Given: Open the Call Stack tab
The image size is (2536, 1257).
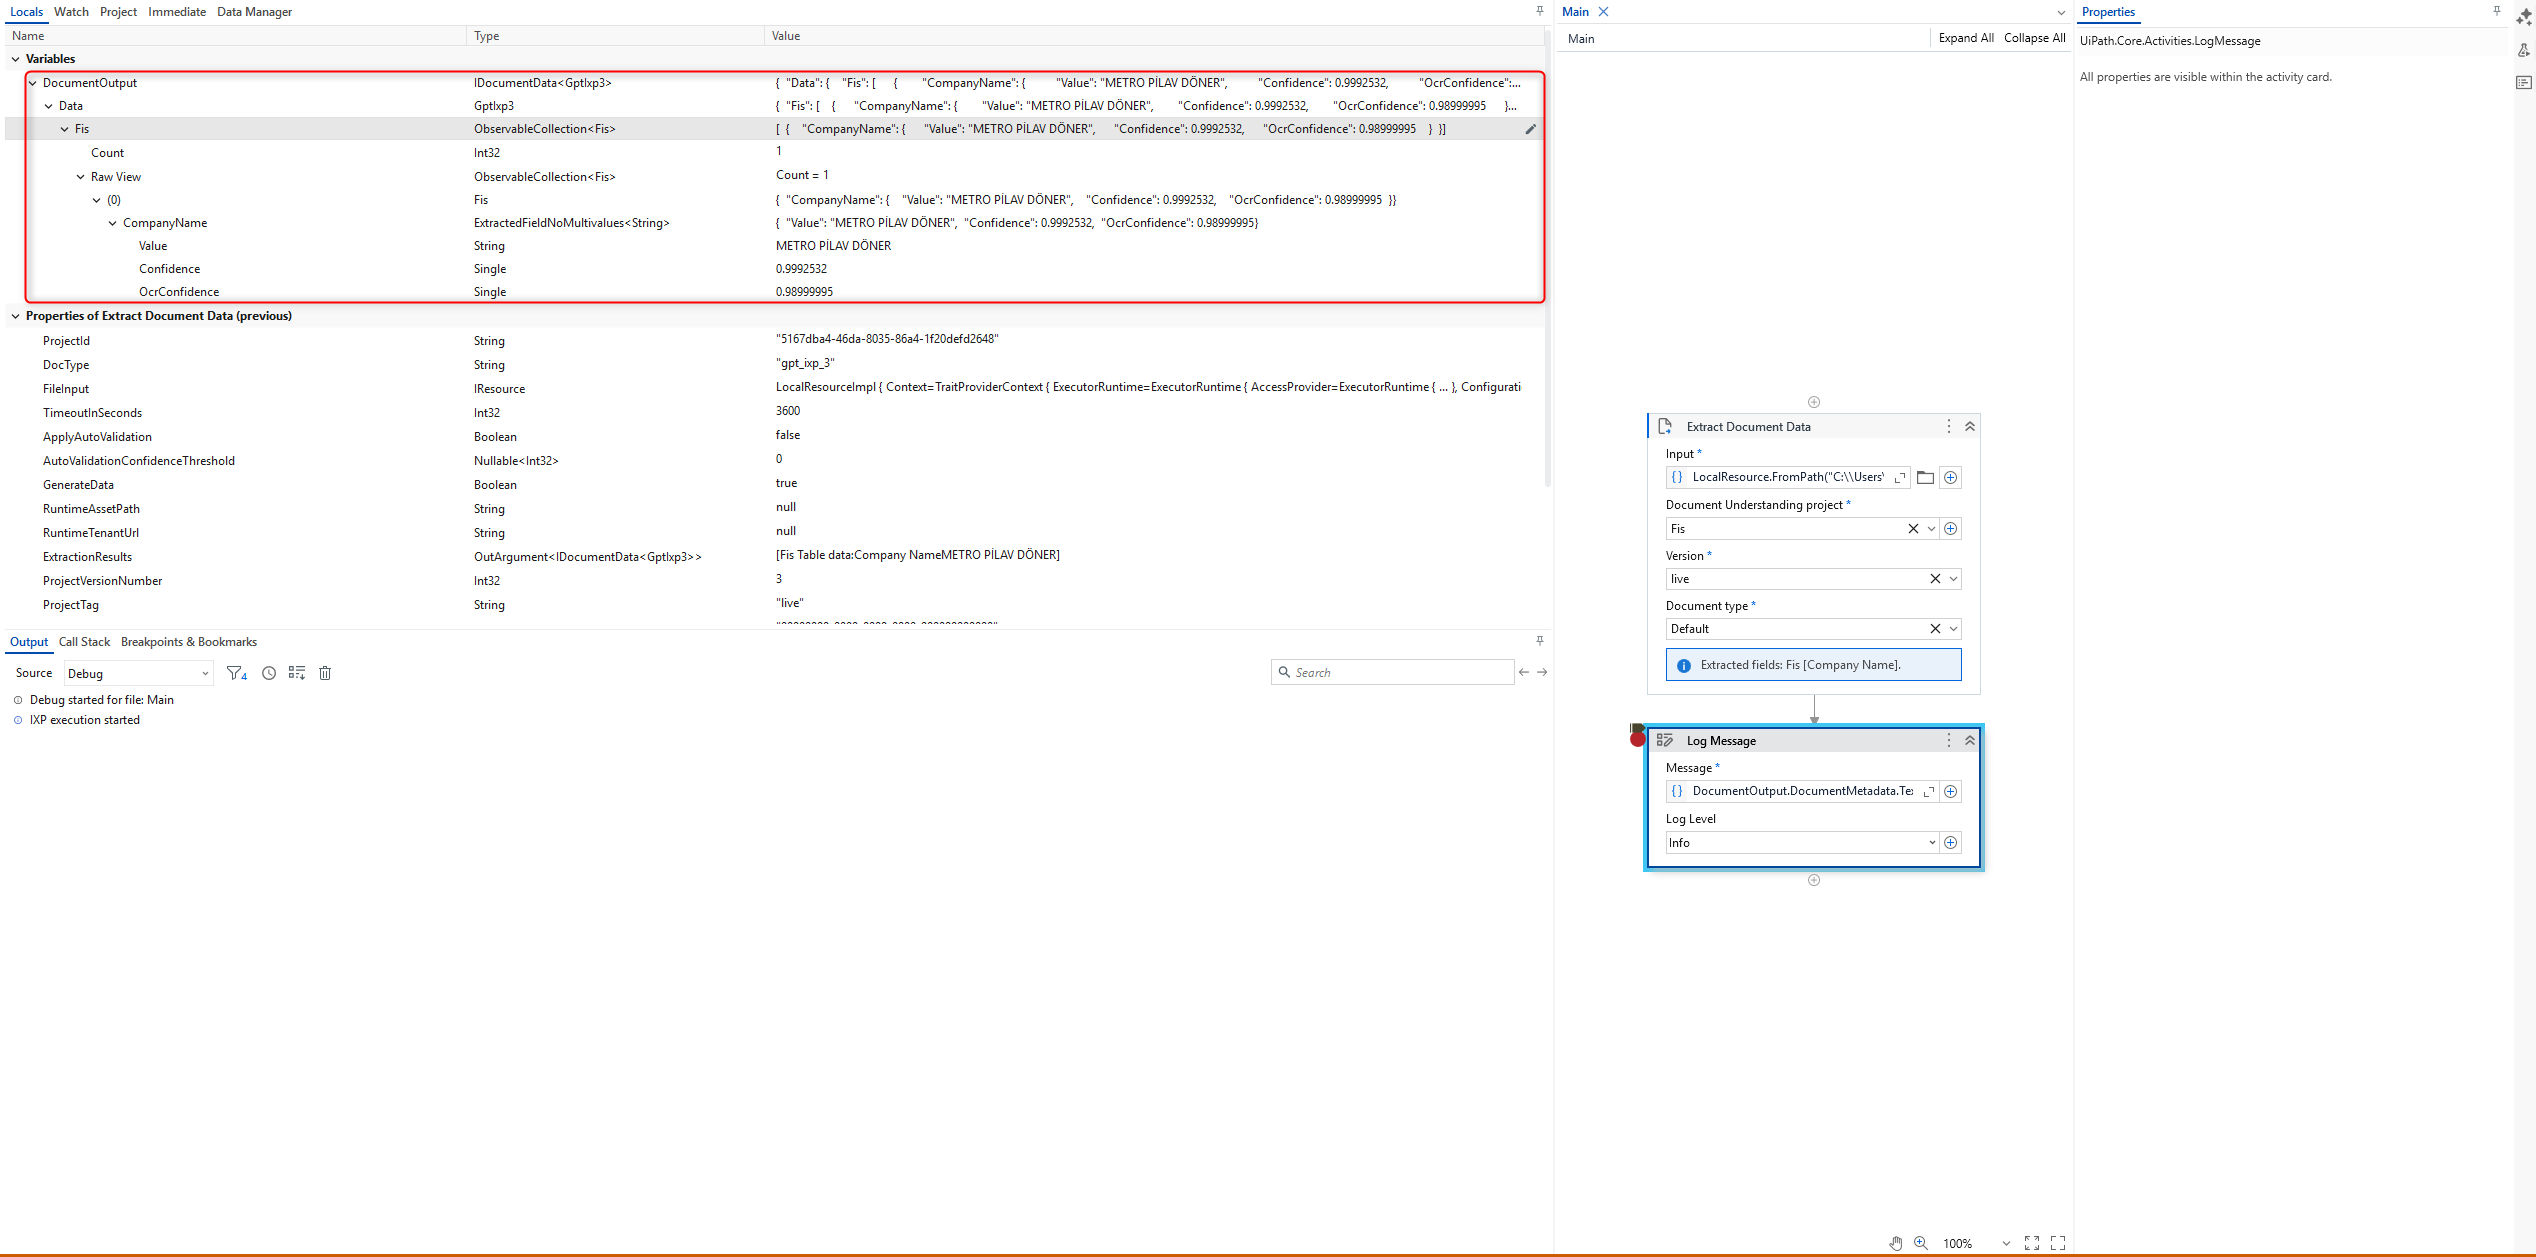Looking at the screenshot, I should click(x=84, y=642).
